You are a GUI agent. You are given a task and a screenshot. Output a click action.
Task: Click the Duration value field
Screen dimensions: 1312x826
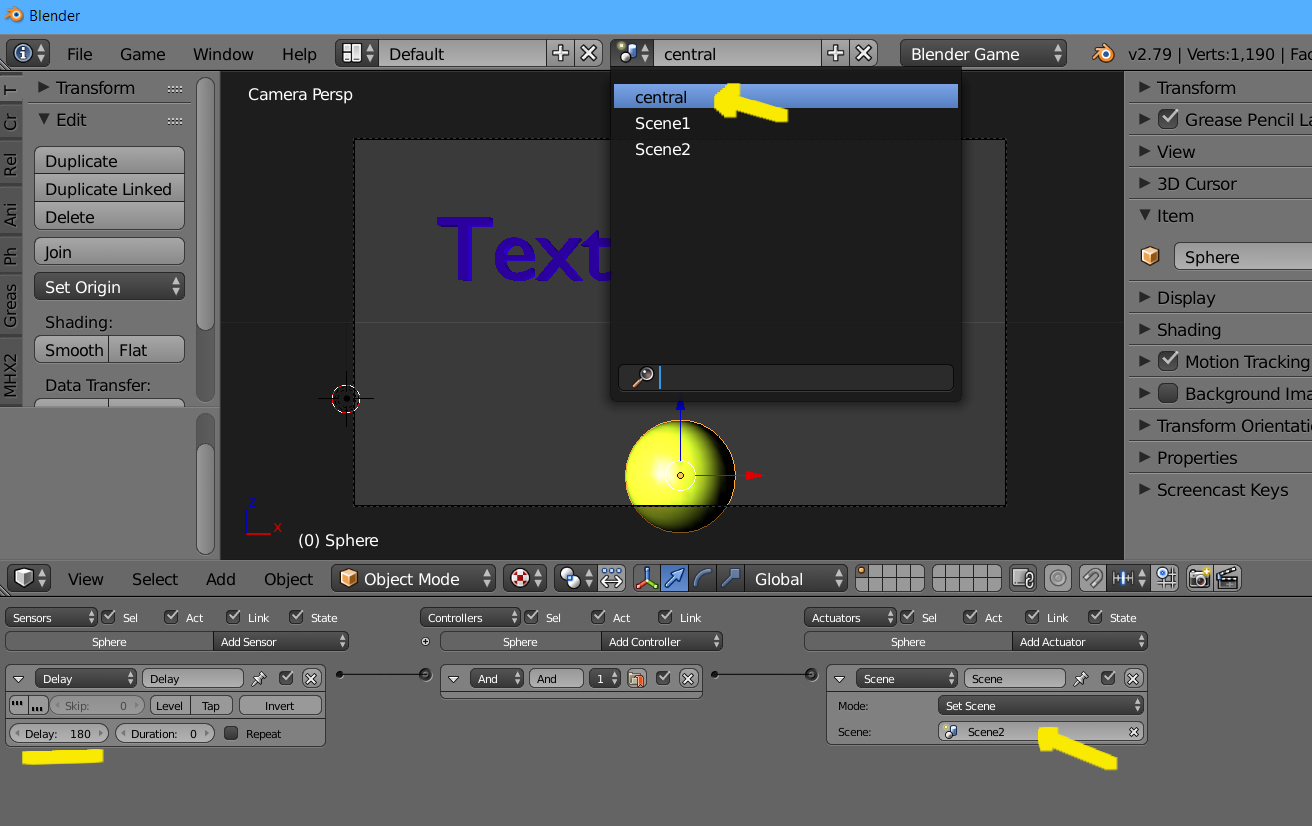[165, 733]
